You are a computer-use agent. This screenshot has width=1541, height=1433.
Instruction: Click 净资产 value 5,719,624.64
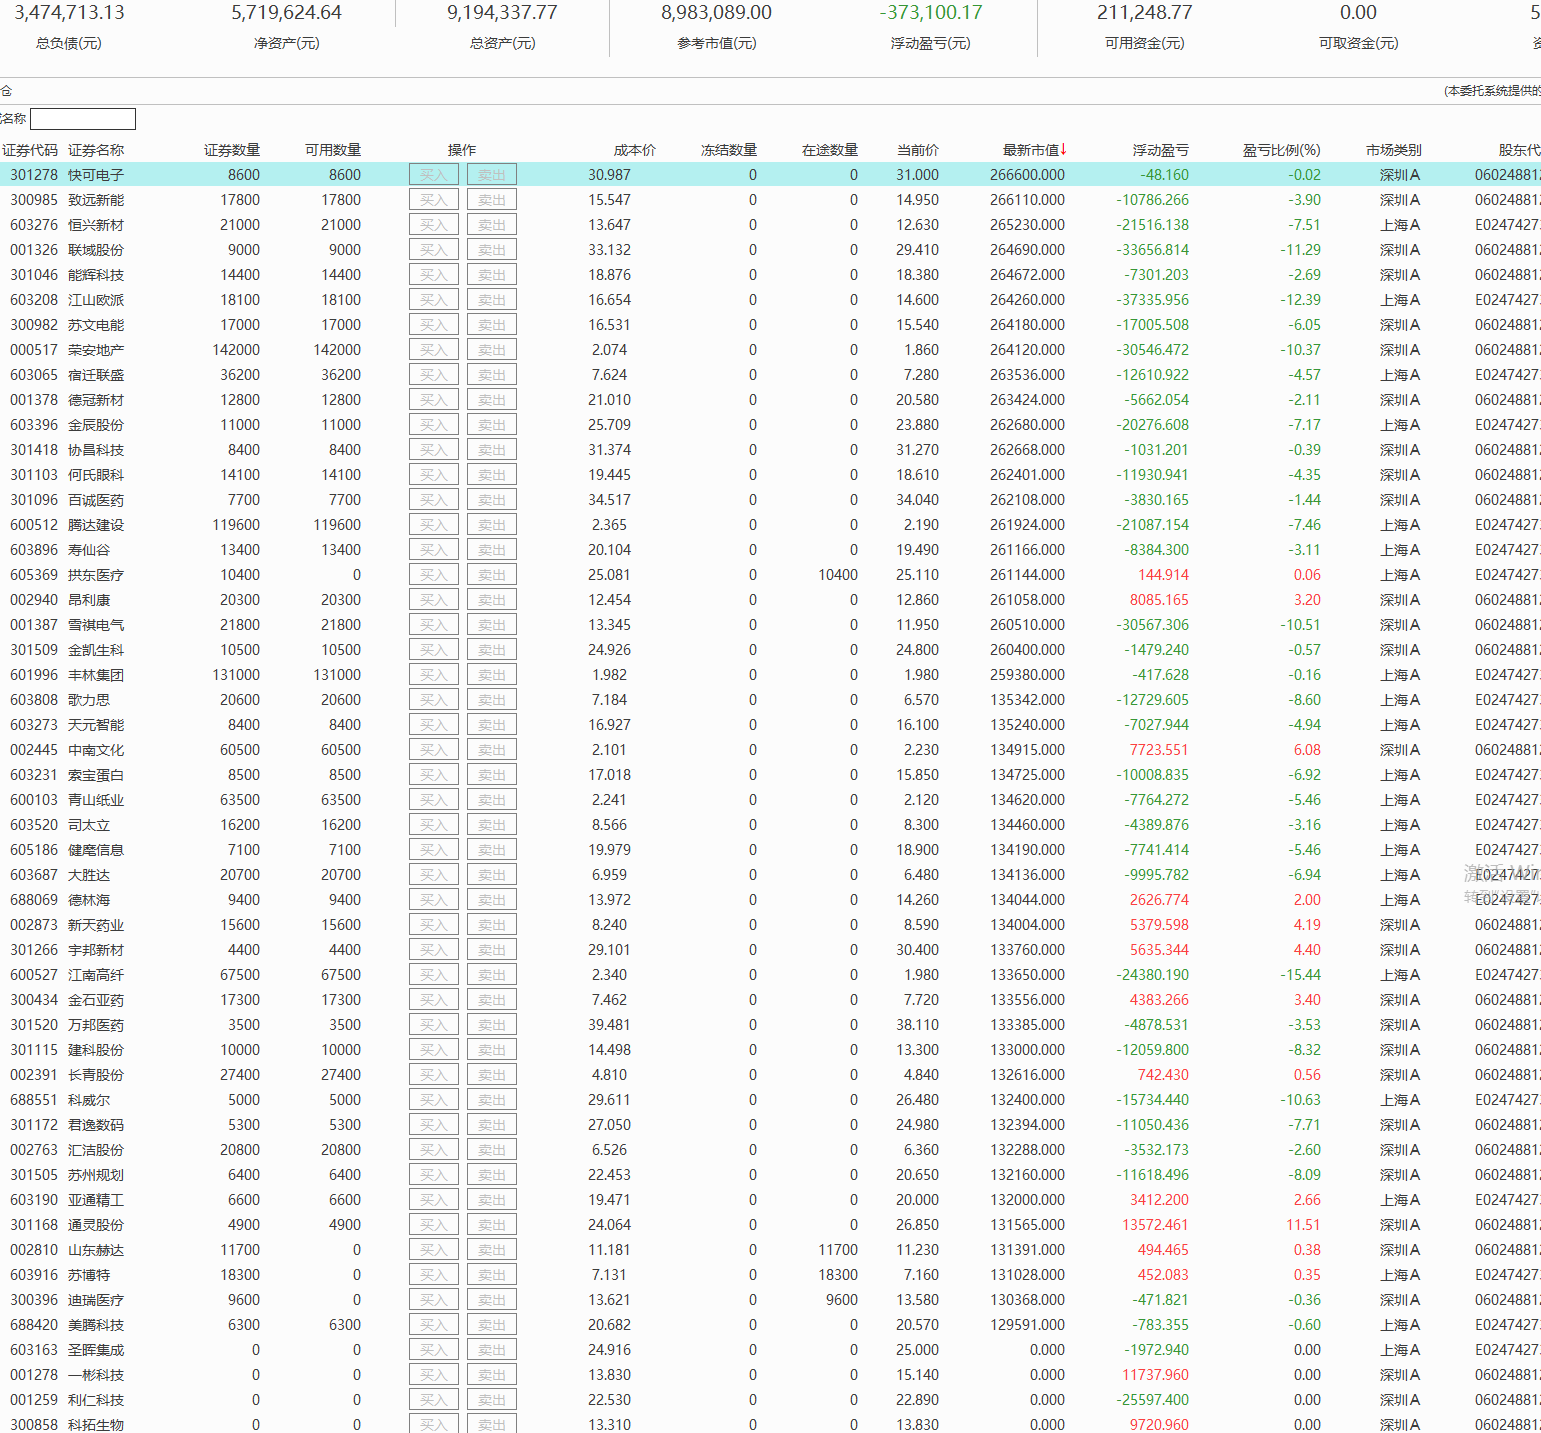coord(286,13)
